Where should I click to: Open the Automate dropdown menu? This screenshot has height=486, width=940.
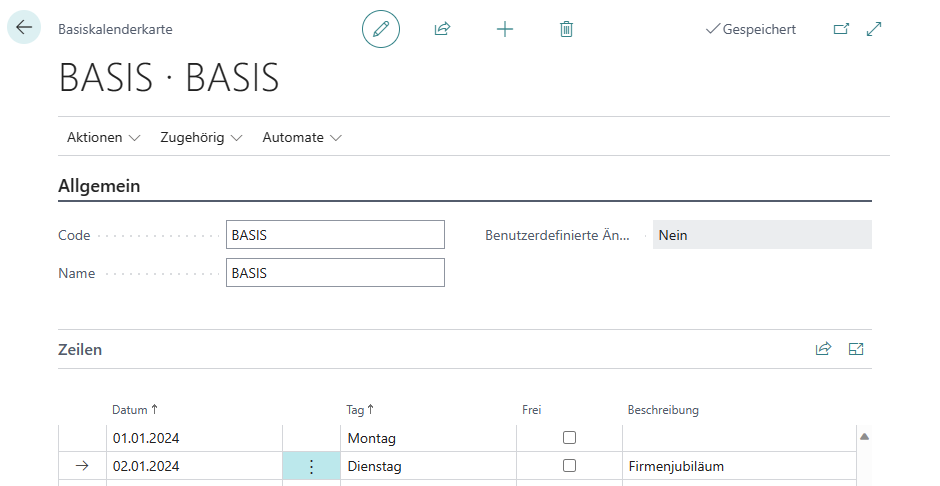(x=302, y=137)
